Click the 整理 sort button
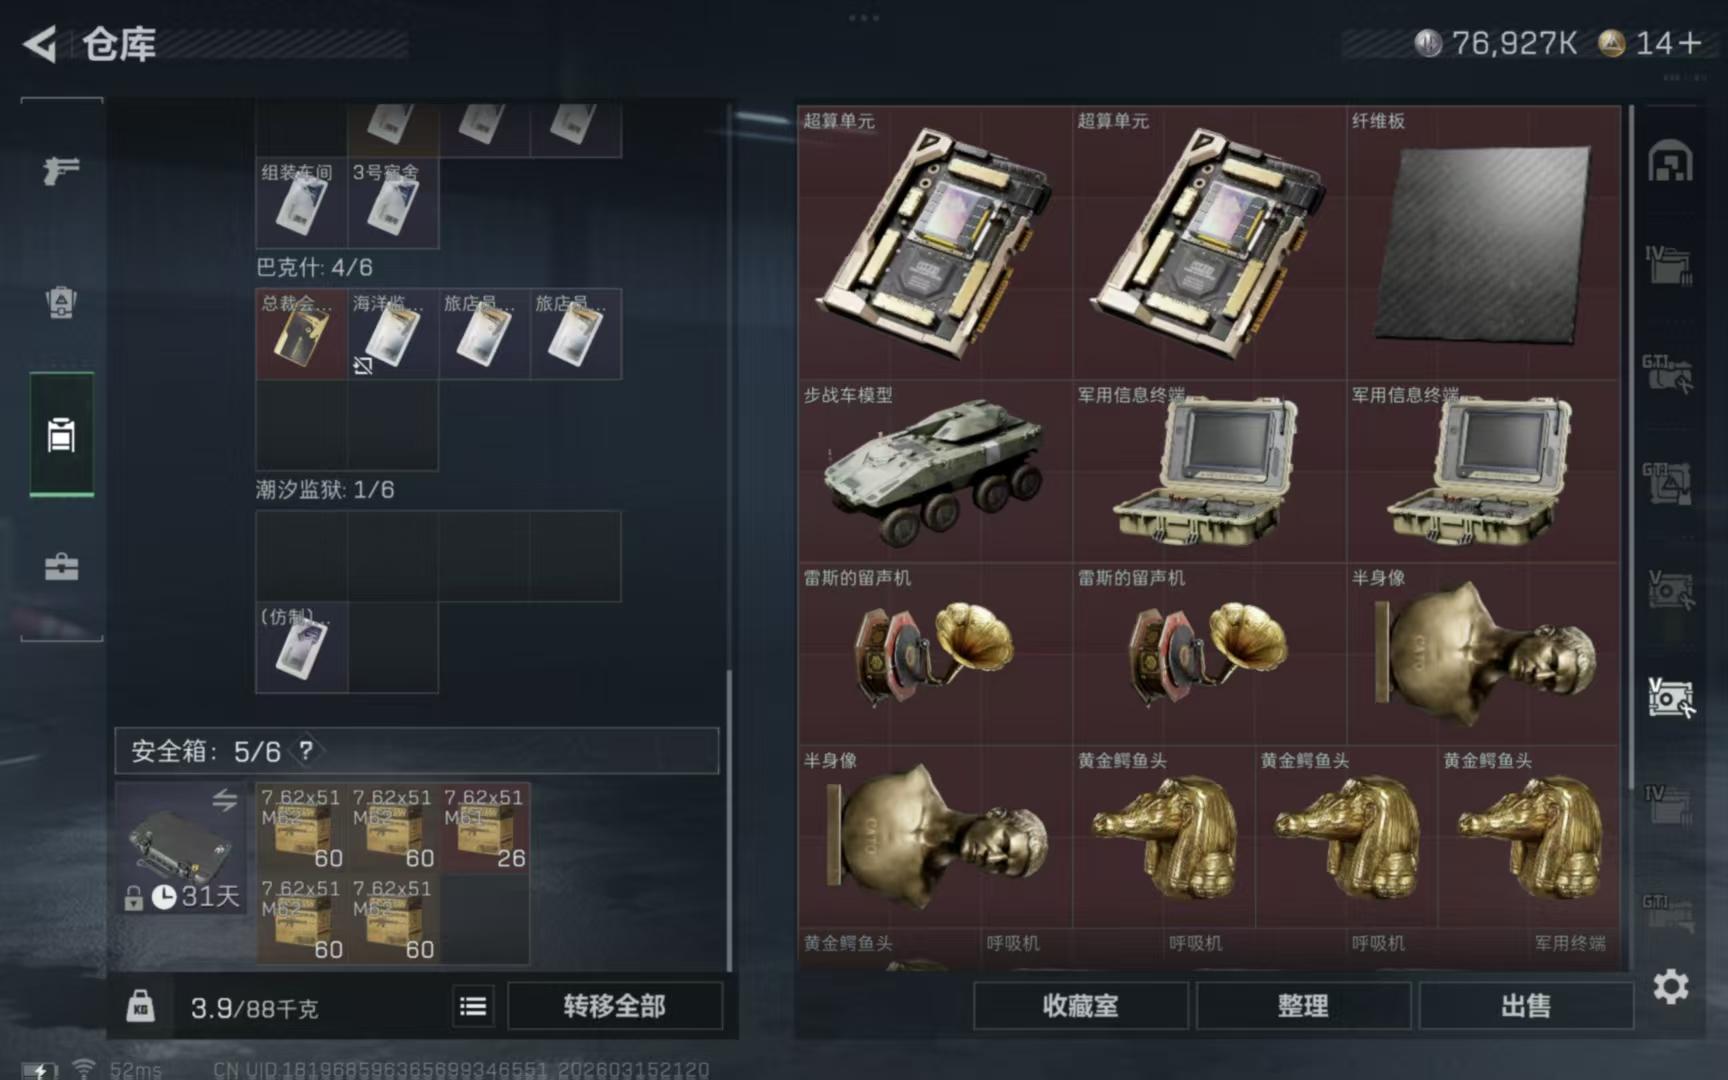1728x1080 pixels. (1303, 1006)
